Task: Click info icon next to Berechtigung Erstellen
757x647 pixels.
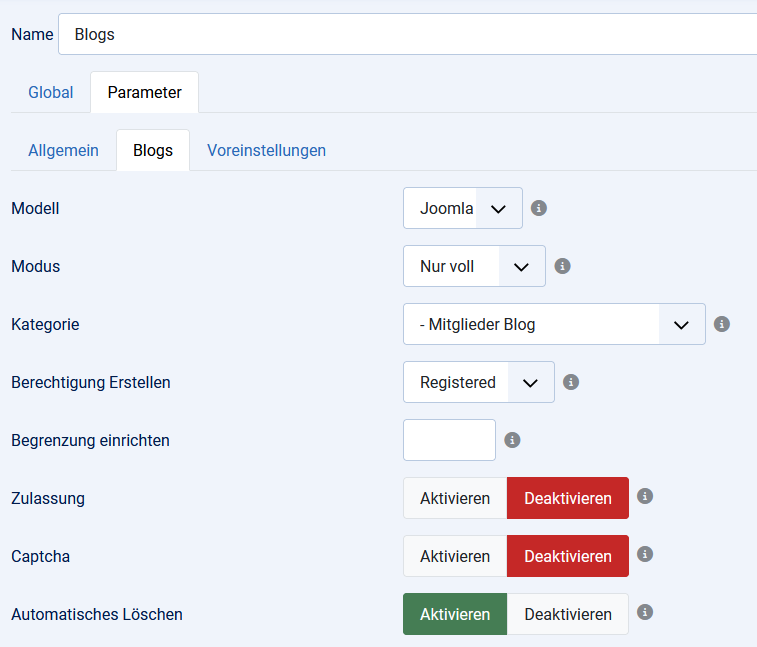Action: (571, 382)
